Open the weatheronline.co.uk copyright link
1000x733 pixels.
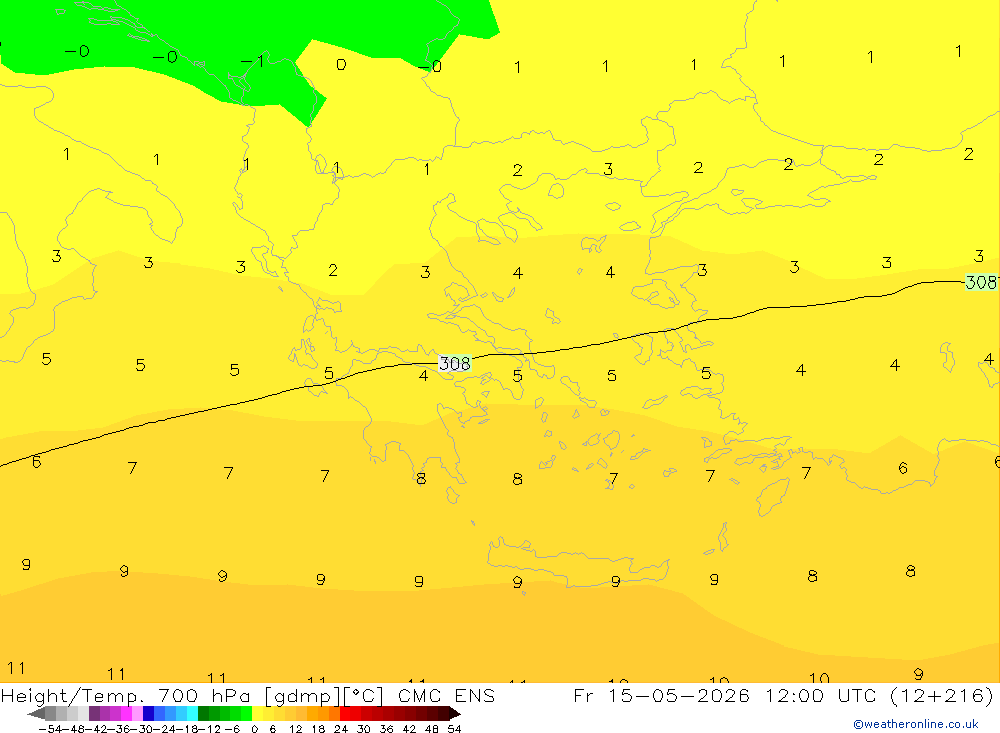[916, 724]
